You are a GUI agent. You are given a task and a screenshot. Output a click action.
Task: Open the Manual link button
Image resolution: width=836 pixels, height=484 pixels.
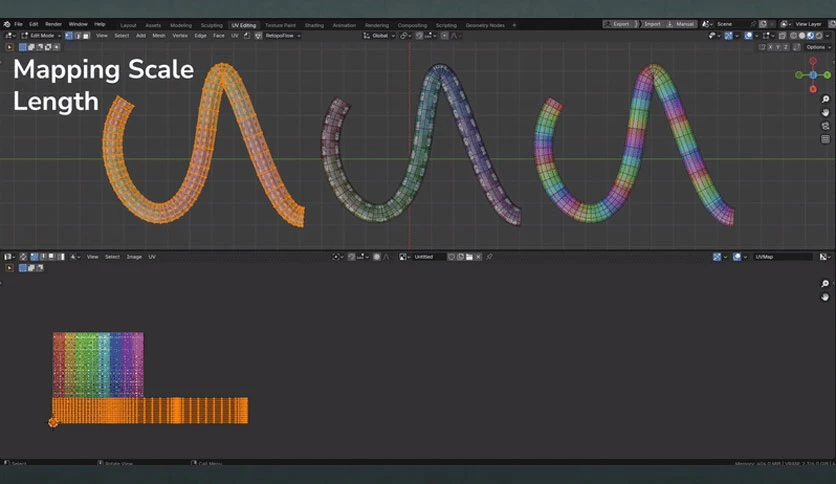[x=681, y=25]
